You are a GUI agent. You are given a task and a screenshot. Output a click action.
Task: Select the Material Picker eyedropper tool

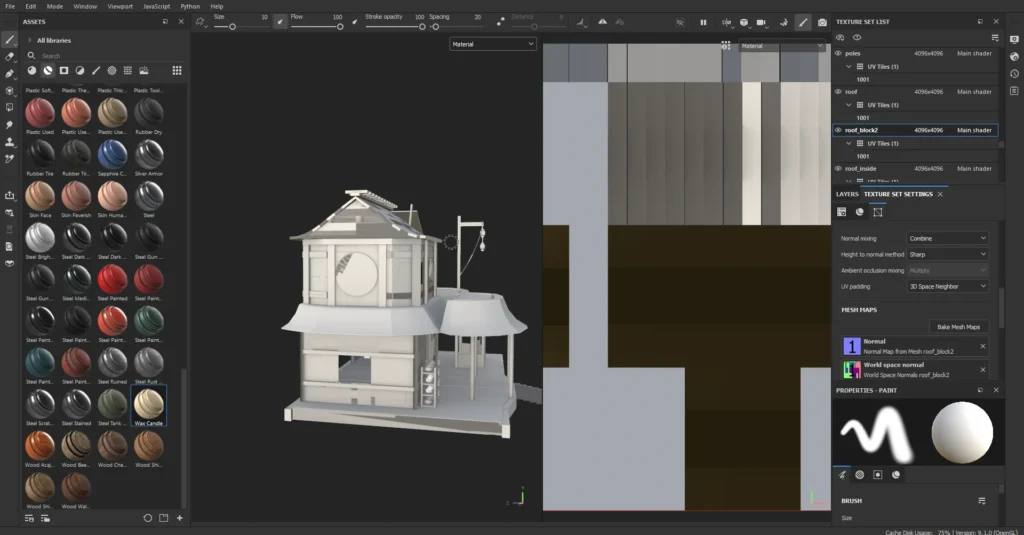point(10,159)
